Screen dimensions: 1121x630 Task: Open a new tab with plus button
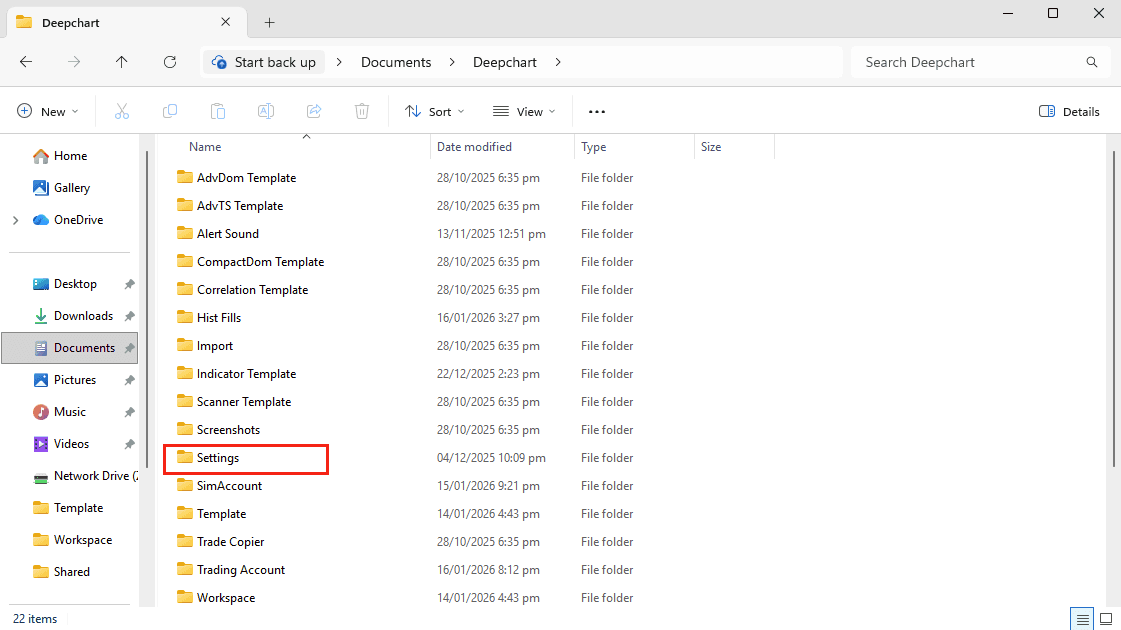click(270, 23)
